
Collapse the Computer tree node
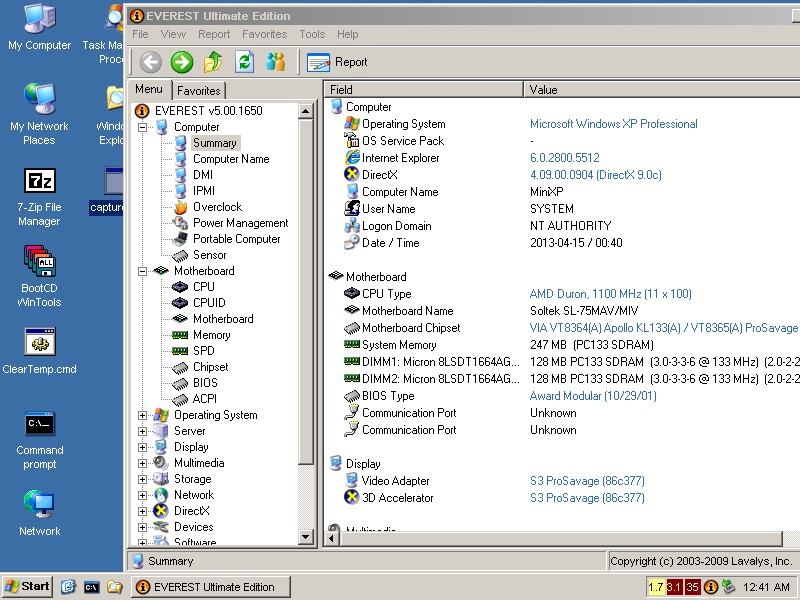(143, 127)
